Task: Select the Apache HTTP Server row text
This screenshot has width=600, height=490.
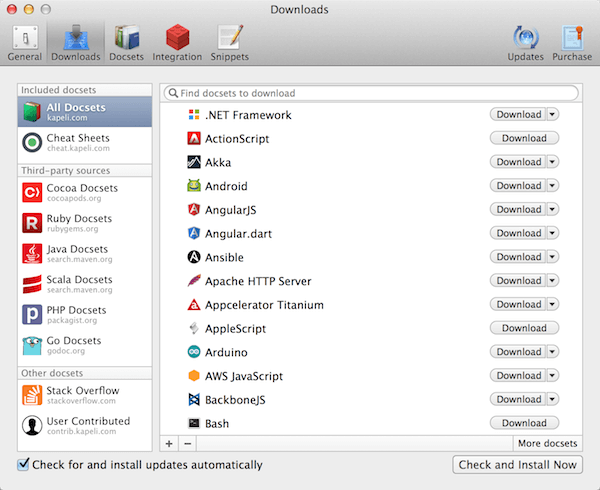Action: pos(258,281)
